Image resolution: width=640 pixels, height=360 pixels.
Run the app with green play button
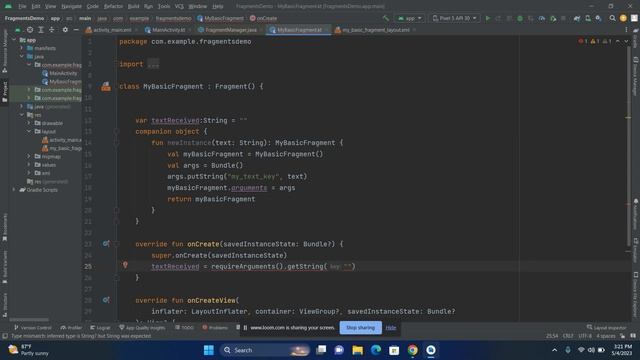point(488,18)
